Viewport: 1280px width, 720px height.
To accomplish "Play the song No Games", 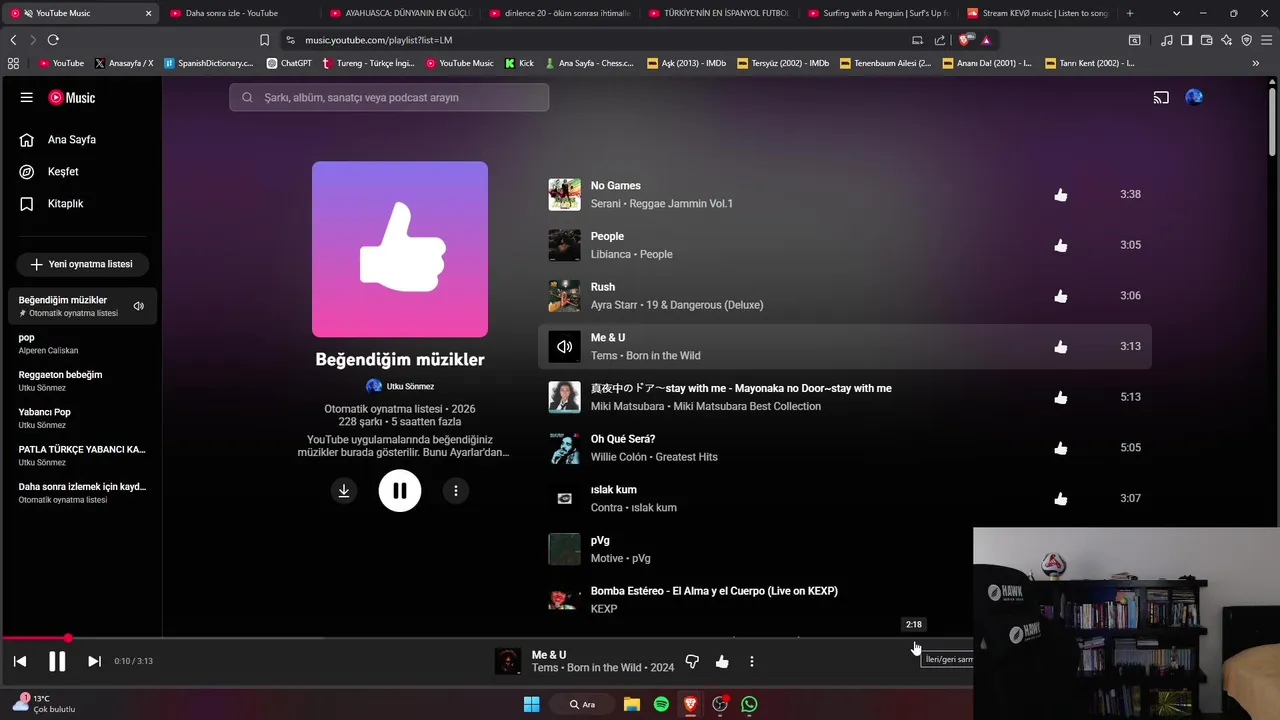I will [616, 186].
